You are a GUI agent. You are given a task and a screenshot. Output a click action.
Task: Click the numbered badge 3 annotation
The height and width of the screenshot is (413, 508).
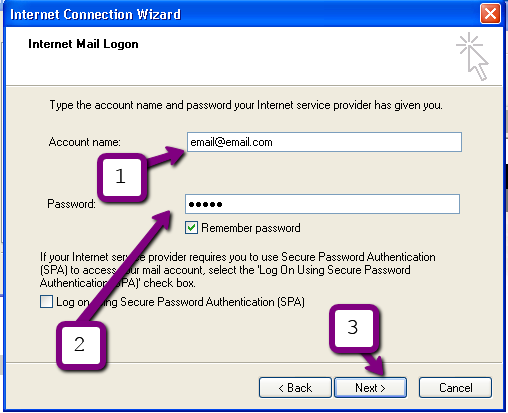354,328
